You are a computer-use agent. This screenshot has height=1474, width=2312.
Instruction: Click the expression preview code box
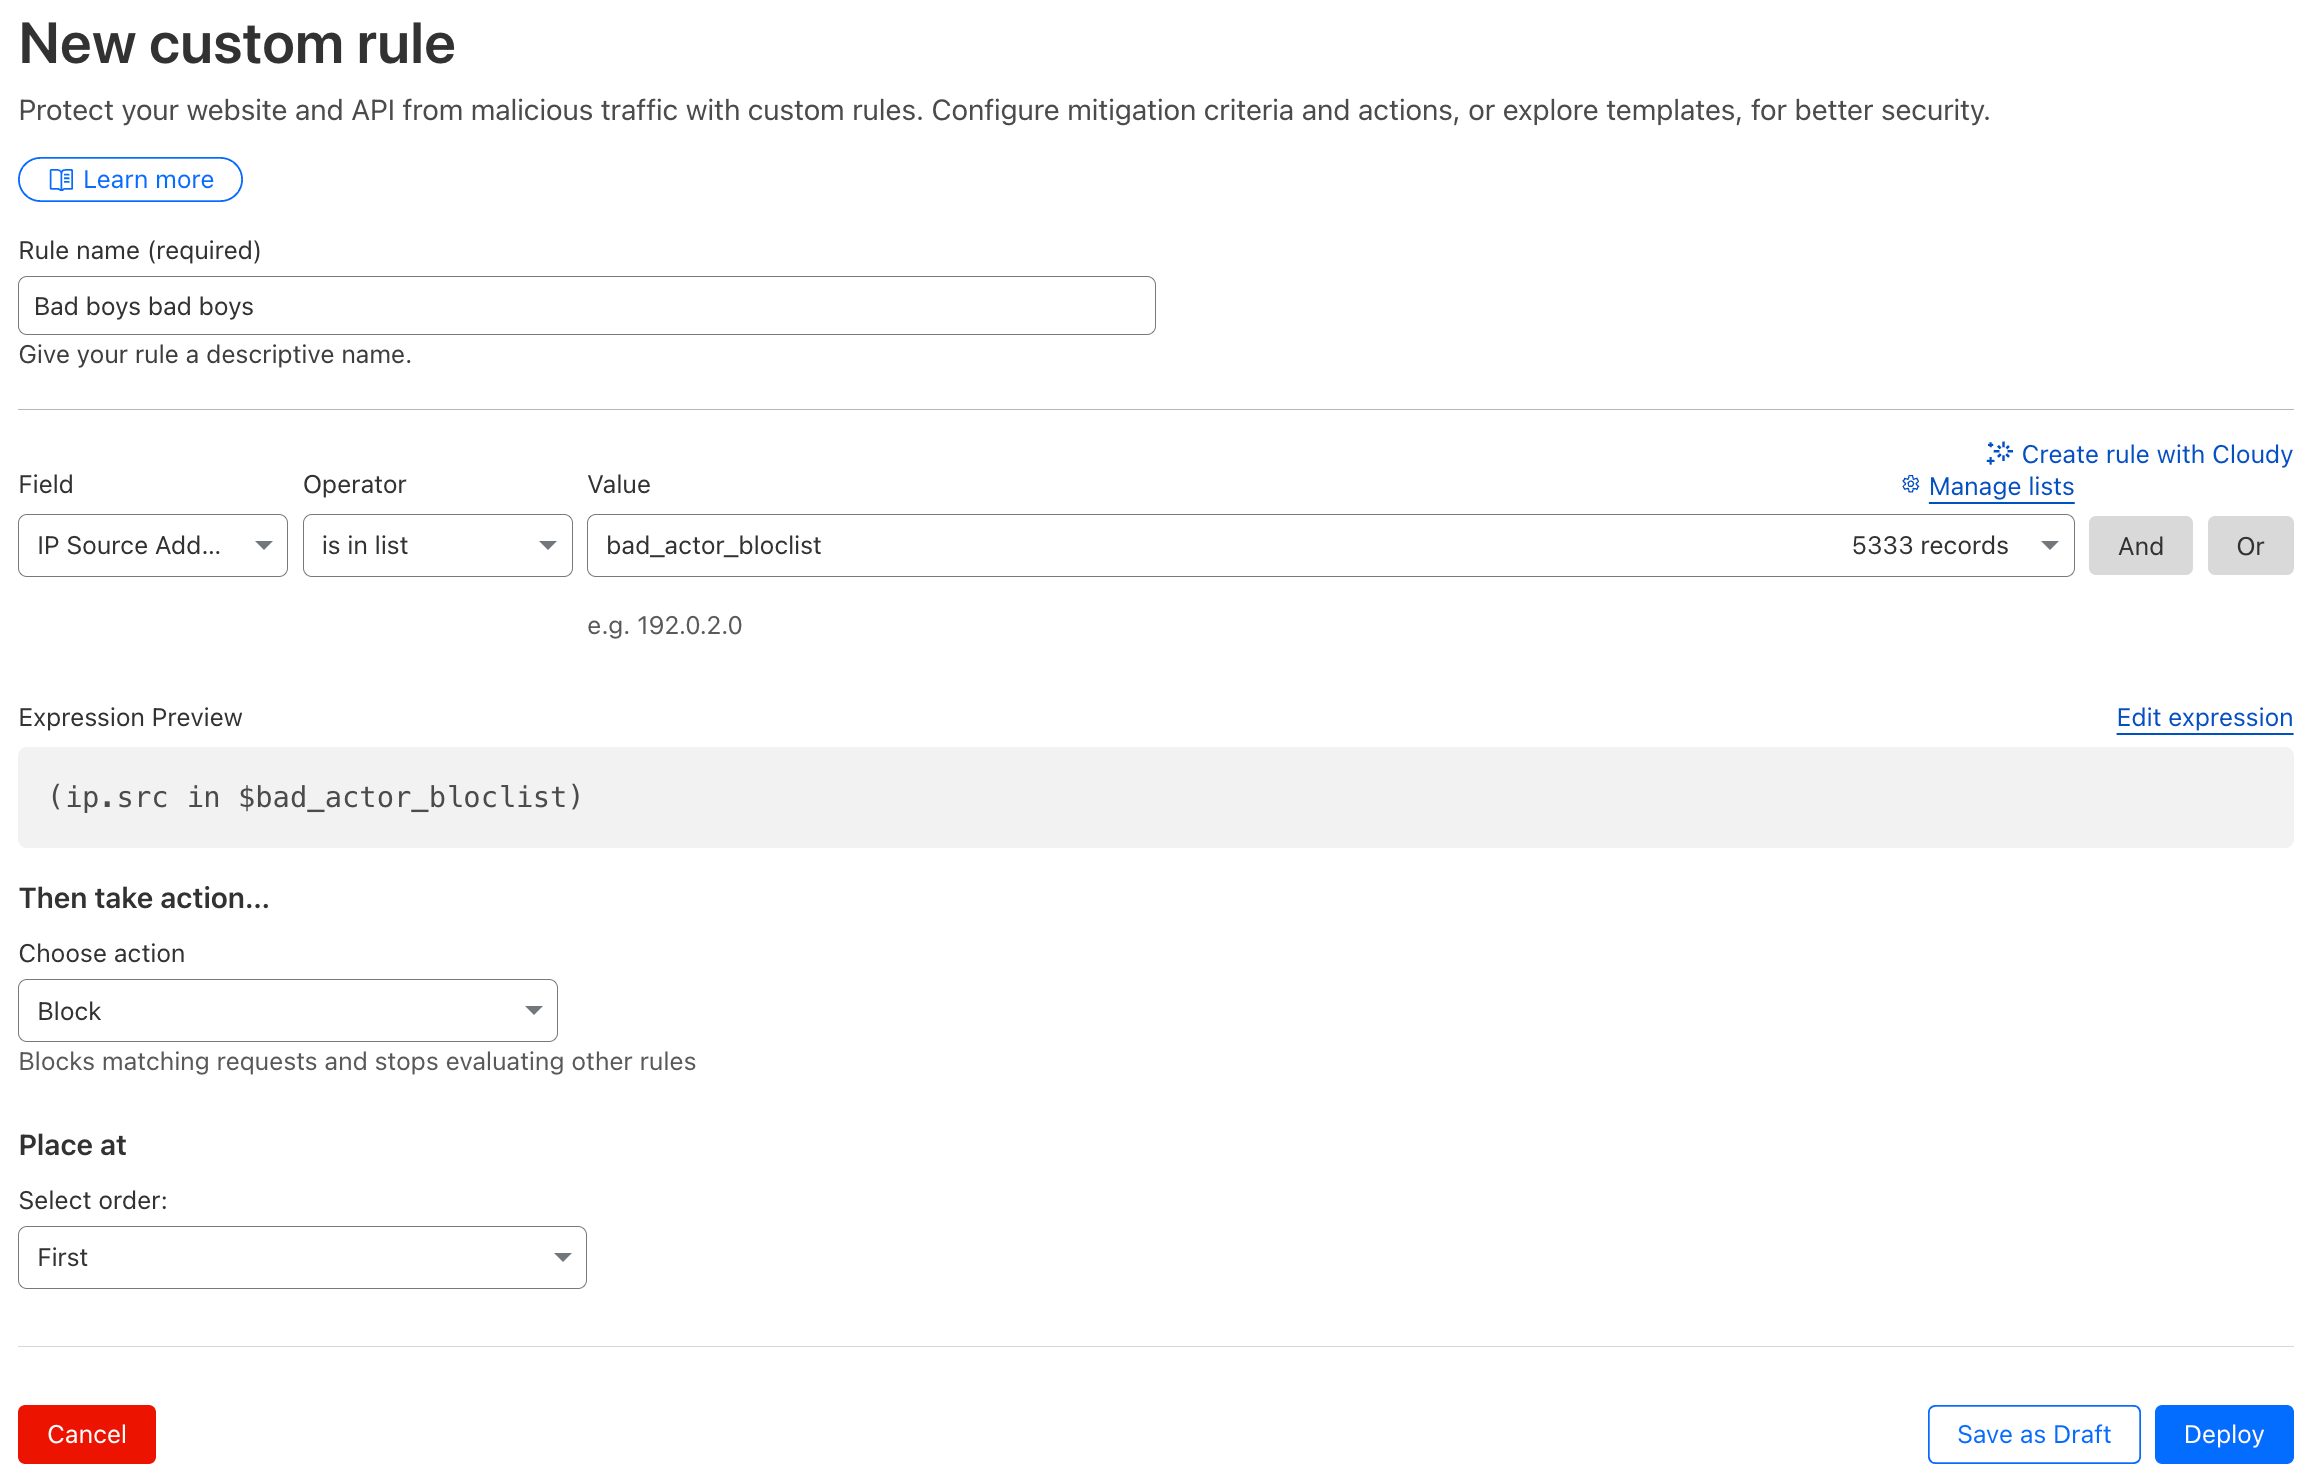(x=1156, y=798)
